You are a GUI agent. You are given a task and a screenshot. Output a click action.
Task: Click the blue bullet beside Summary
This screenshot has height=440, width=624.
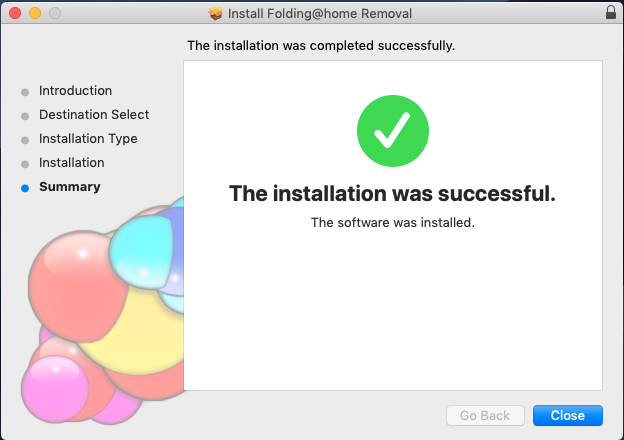pos(25,188)
